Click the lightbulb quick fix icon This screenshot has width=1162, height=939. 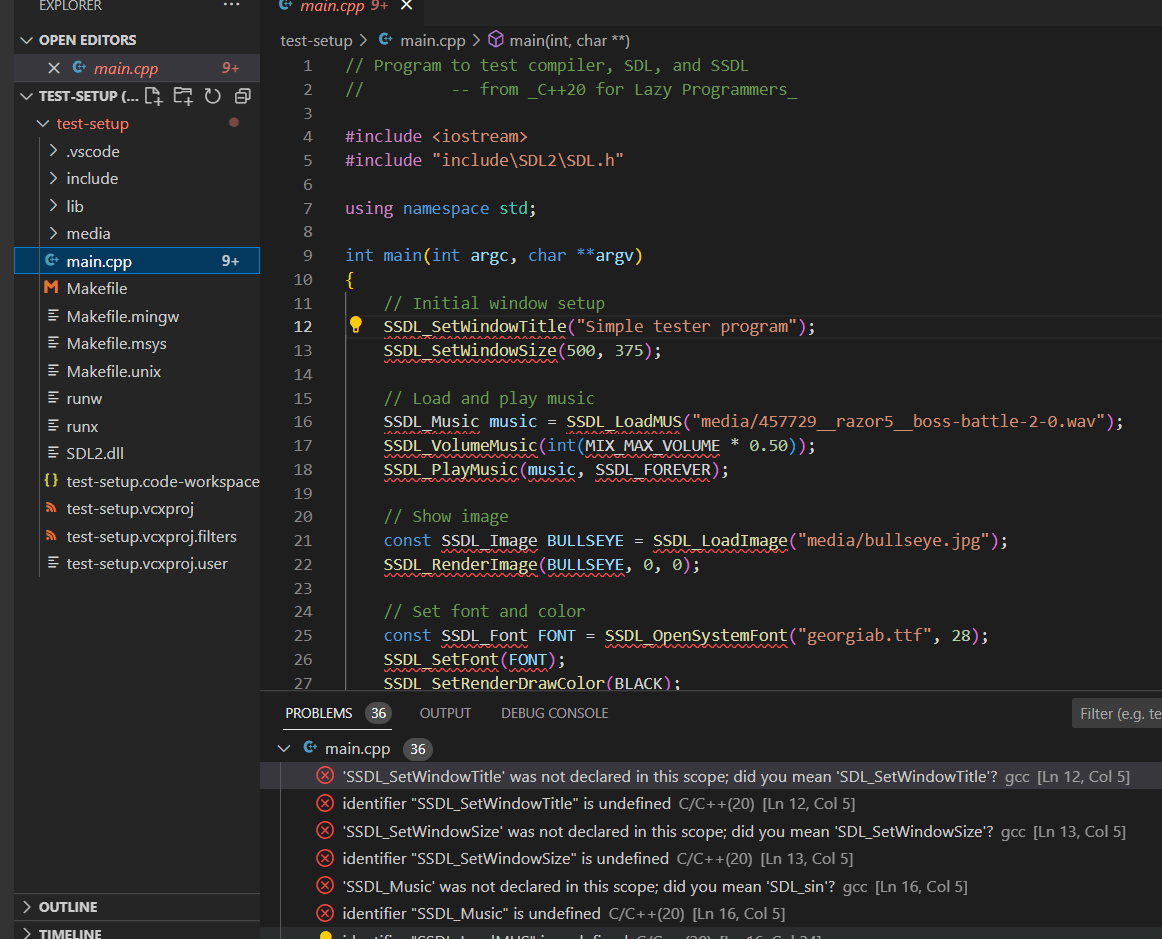(355, 325)
